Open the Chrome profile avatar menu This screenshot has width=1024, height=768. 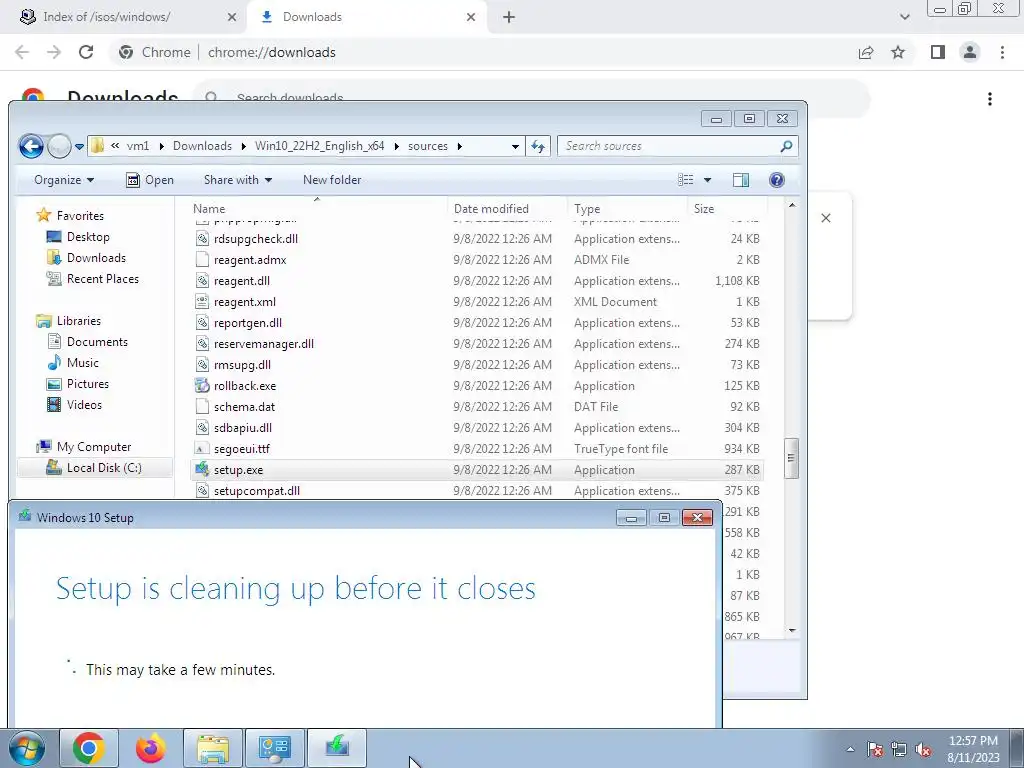click(970, 52)
